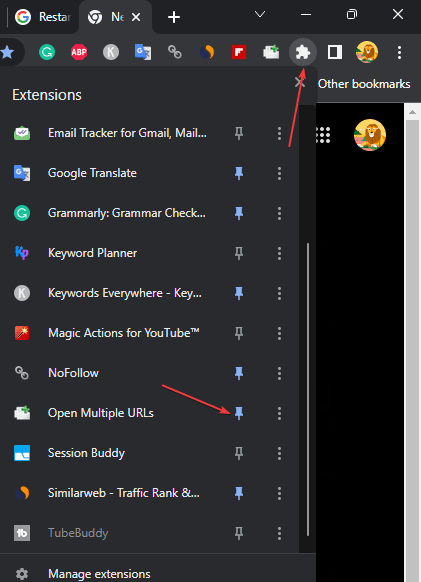Screen dimensions: 421x582
Task: Click the Google account lion avatar on the page
Action: tap(370, 135)
